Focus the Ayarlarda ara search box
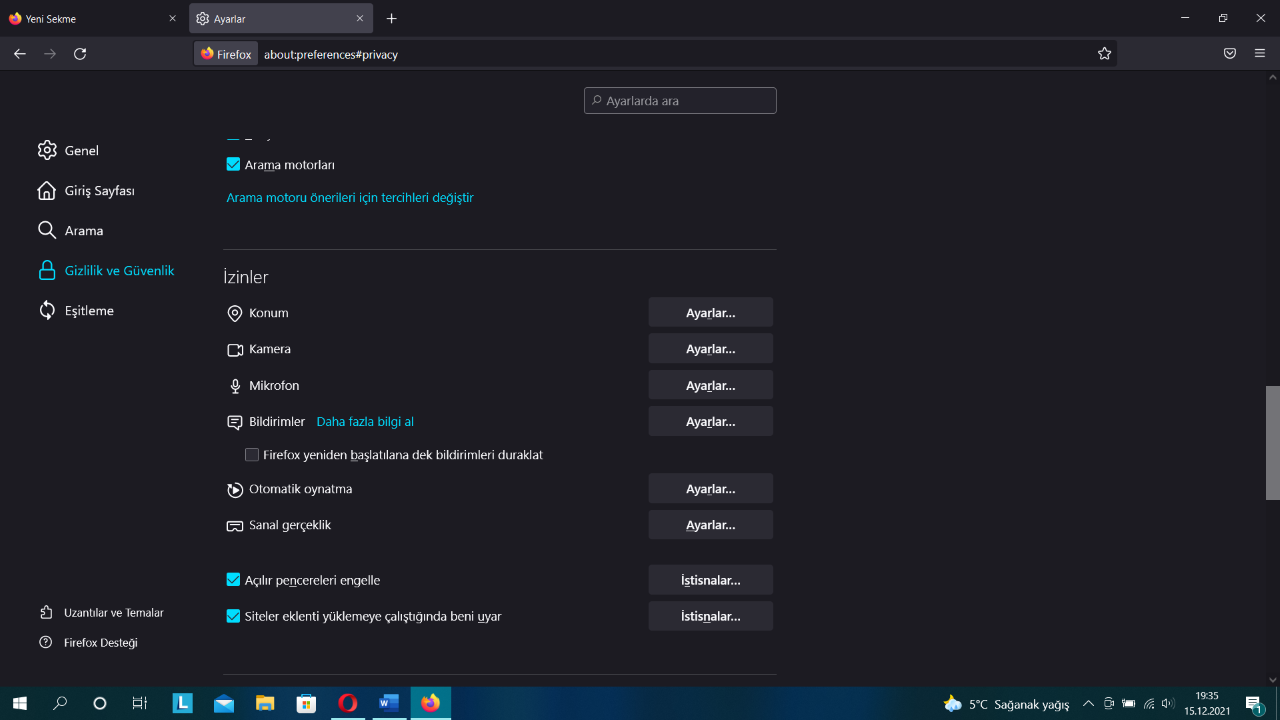Viewport: 1280px width, 720px height. coord(680,101)
